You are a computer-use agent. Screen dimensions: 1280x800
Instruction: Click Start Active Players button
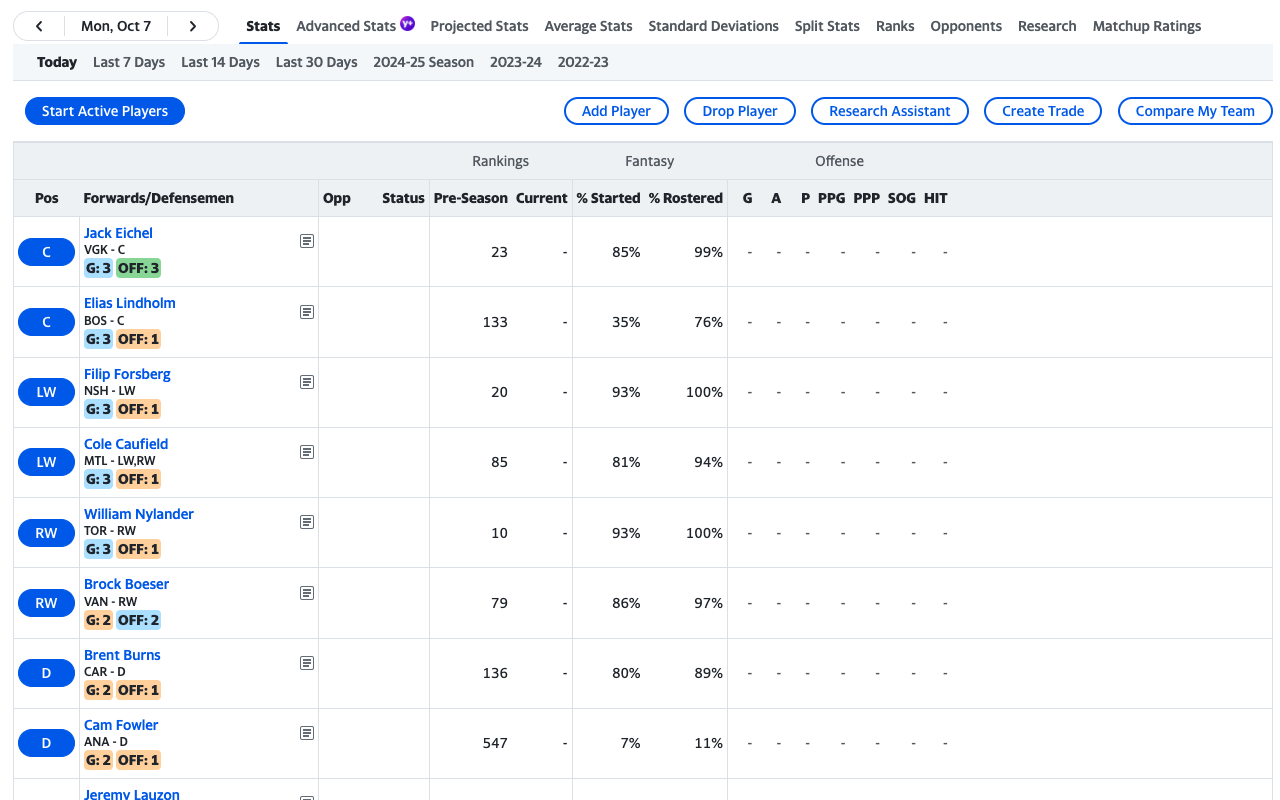[x=105, y=111]
